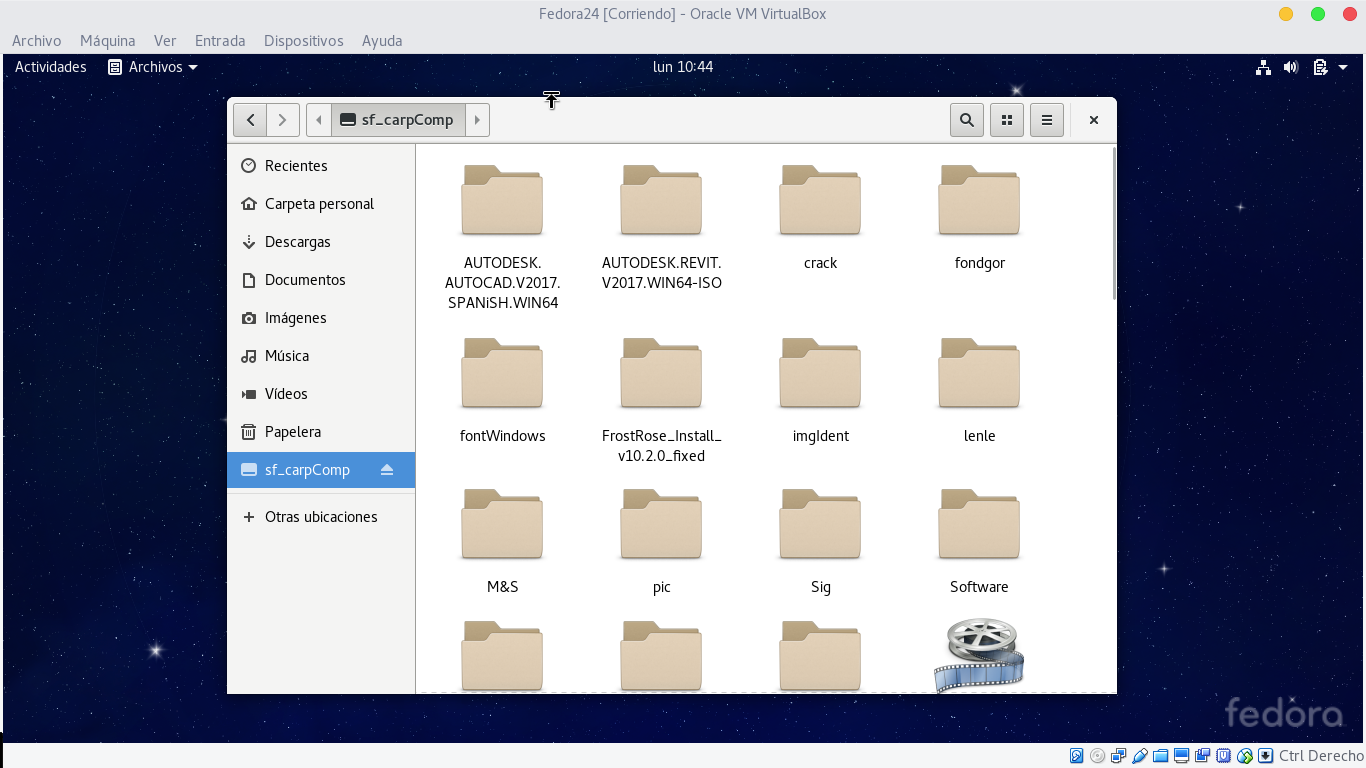The width and height of the screenshot is (1366, 768).
Task: Open the Dispositivos menu
Action: [x=304, y=41]
